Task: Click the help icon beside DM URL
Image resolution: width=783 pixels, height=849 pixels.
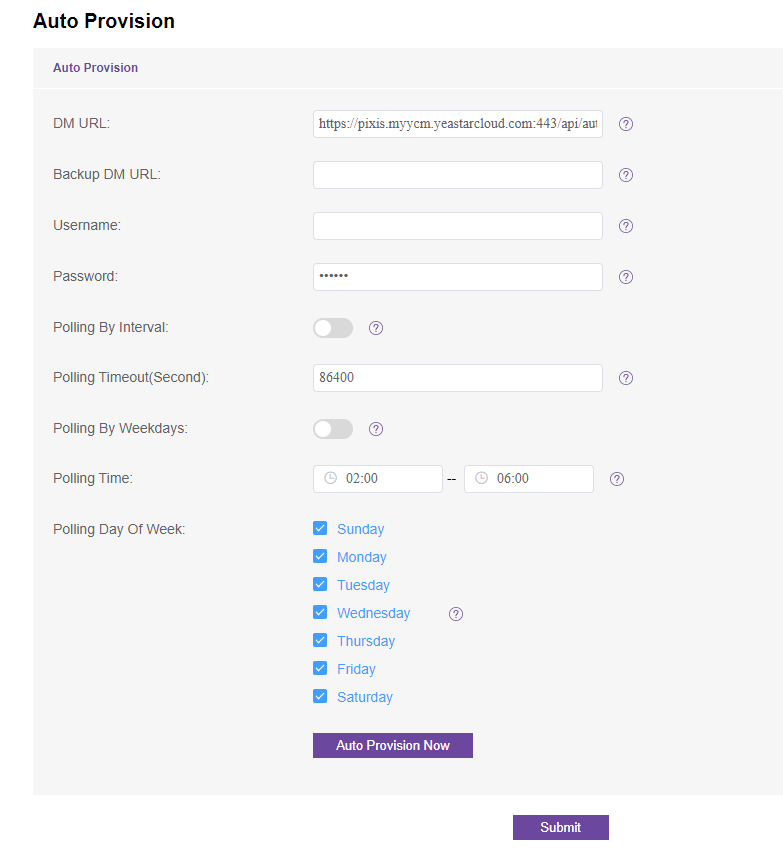Action: [x=625, y=124]
